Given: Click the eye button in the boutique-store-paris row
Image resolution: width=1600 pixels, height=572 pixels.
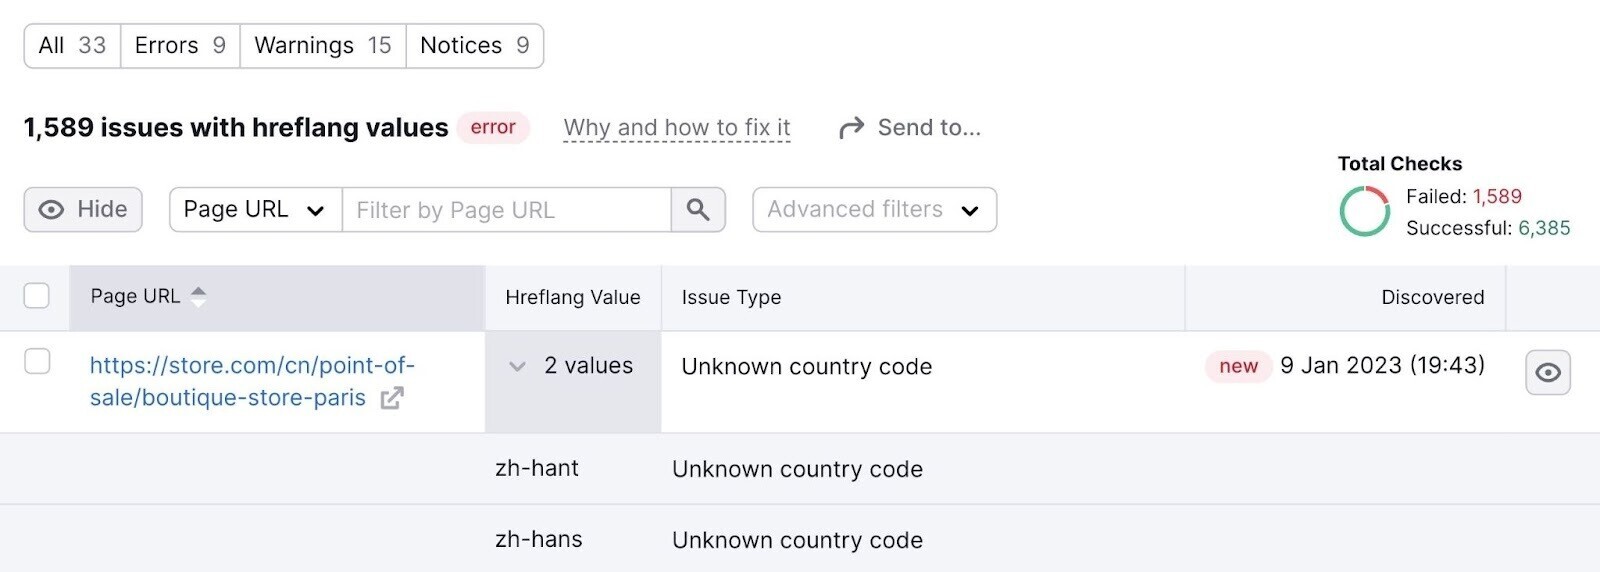Looking at the screenshot, I should (1548, 373).
